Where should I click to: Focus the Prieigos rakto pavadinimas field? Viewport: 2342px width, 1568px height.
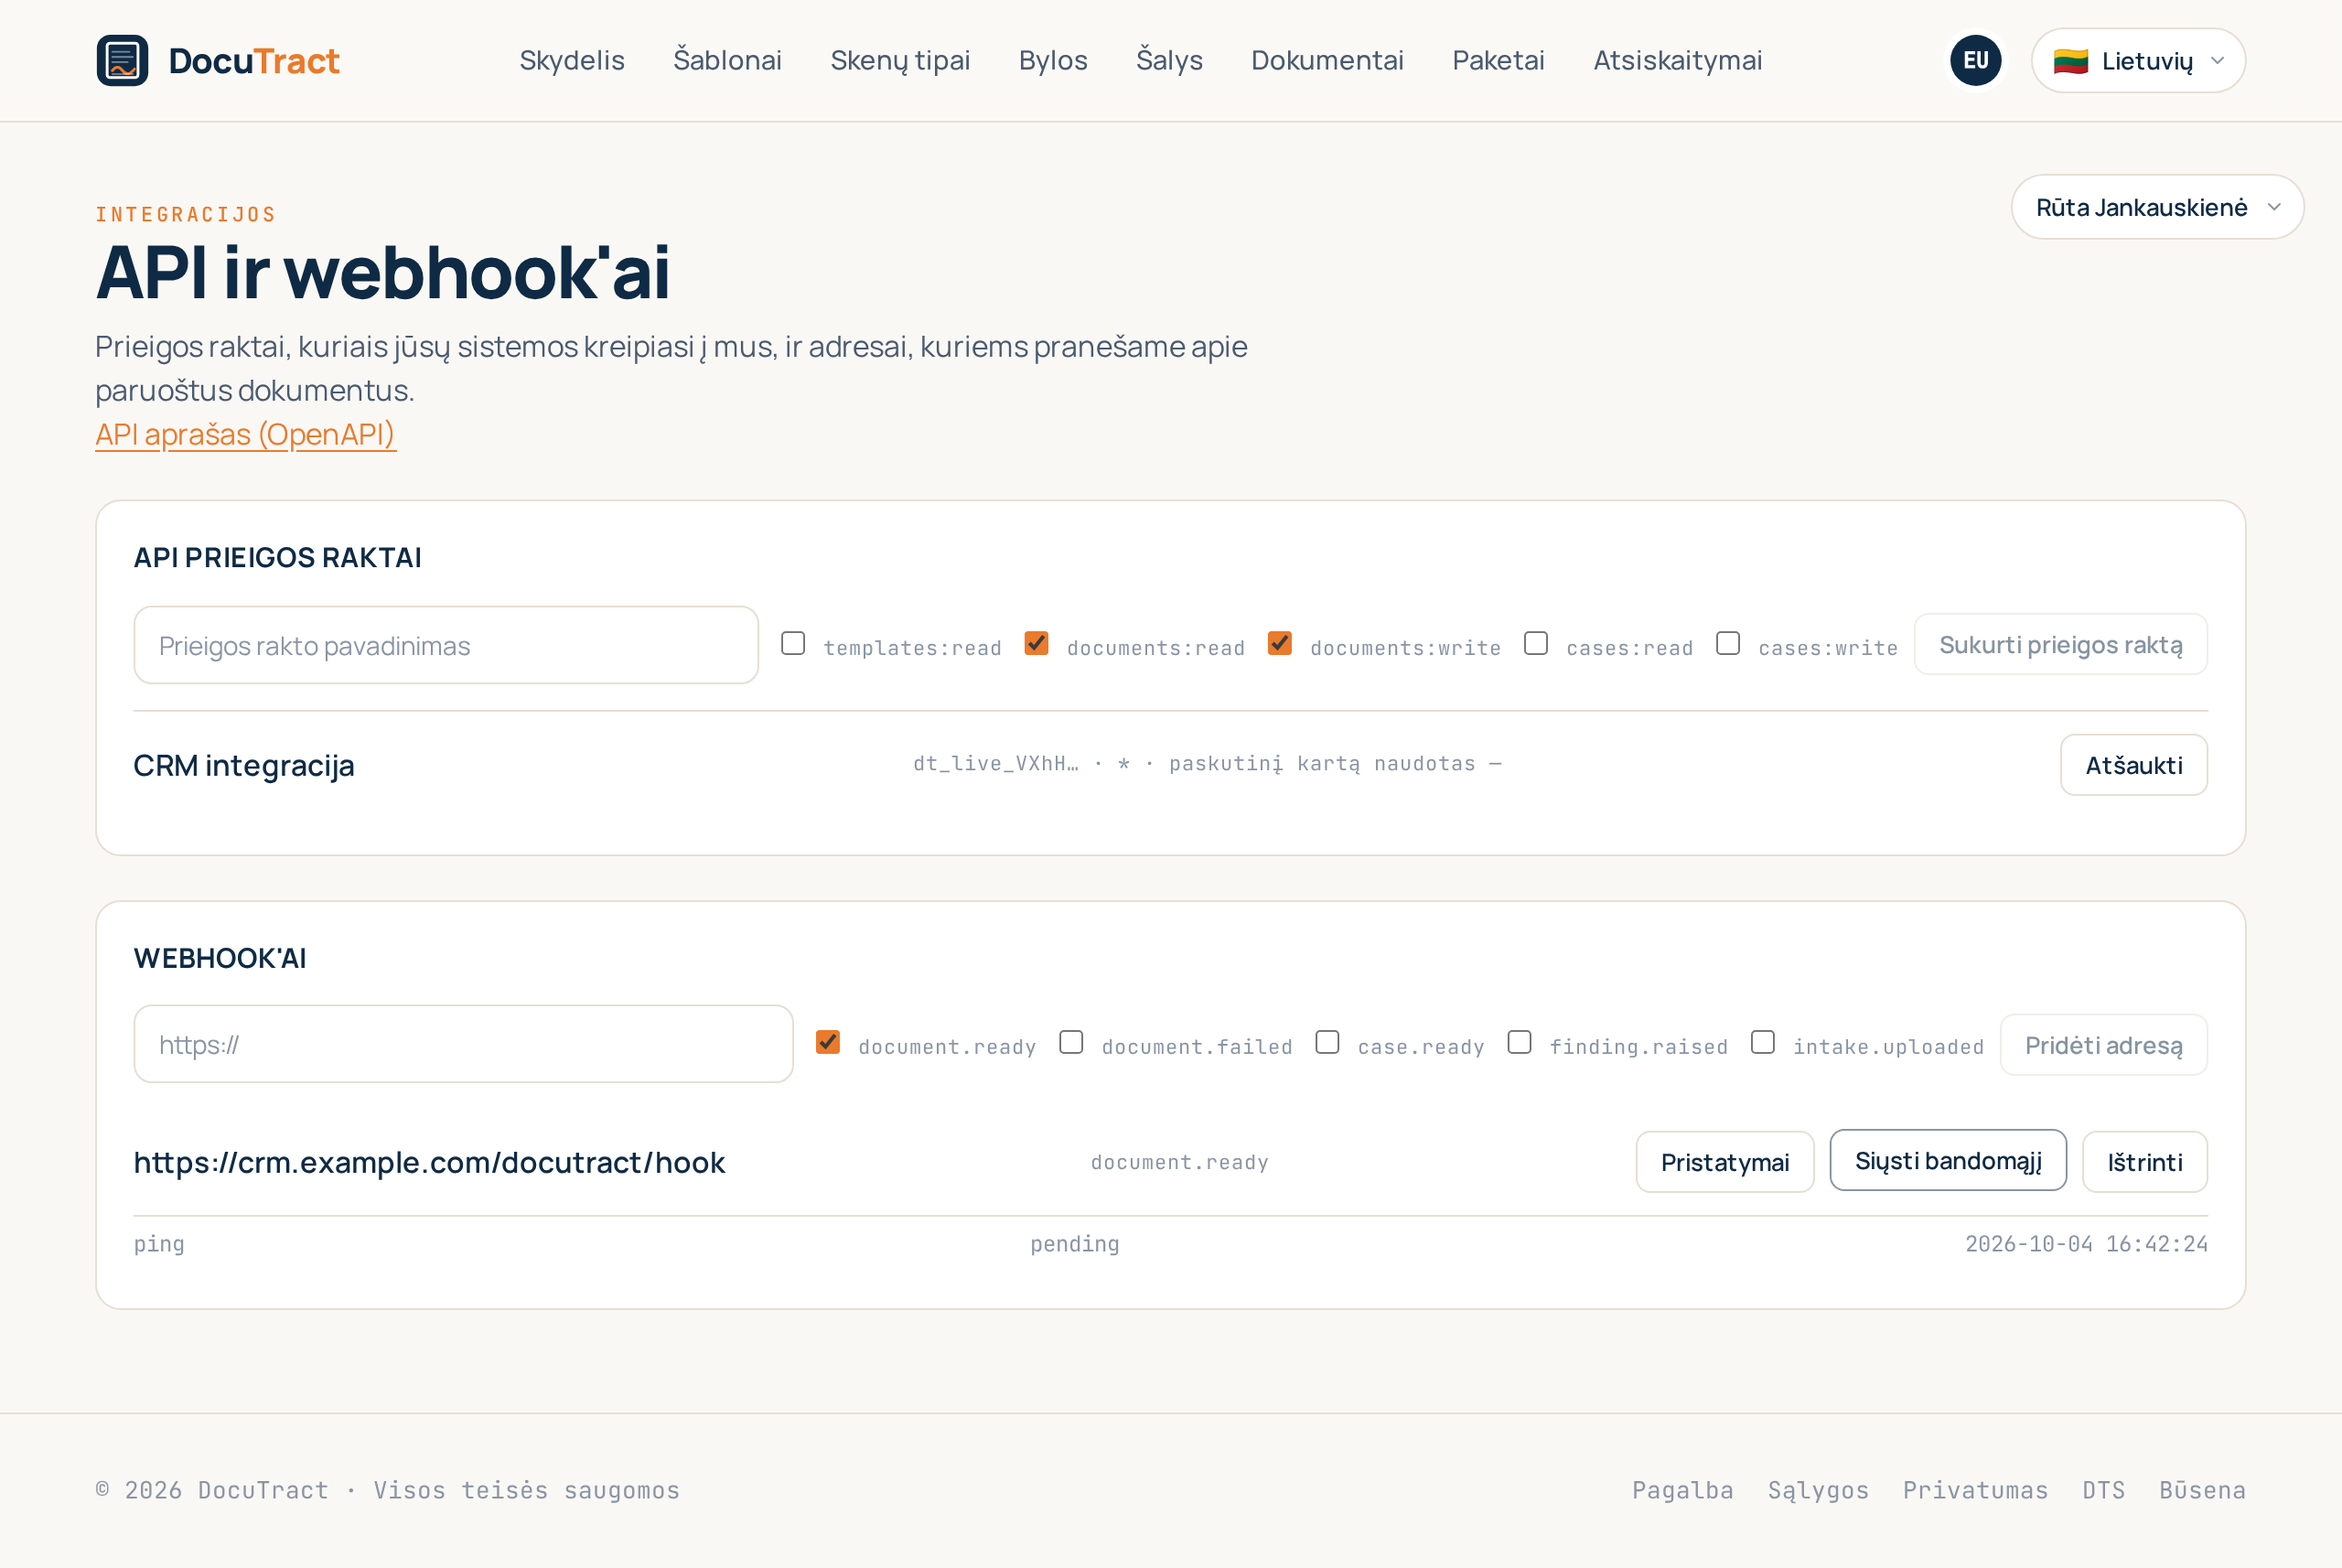446,645
